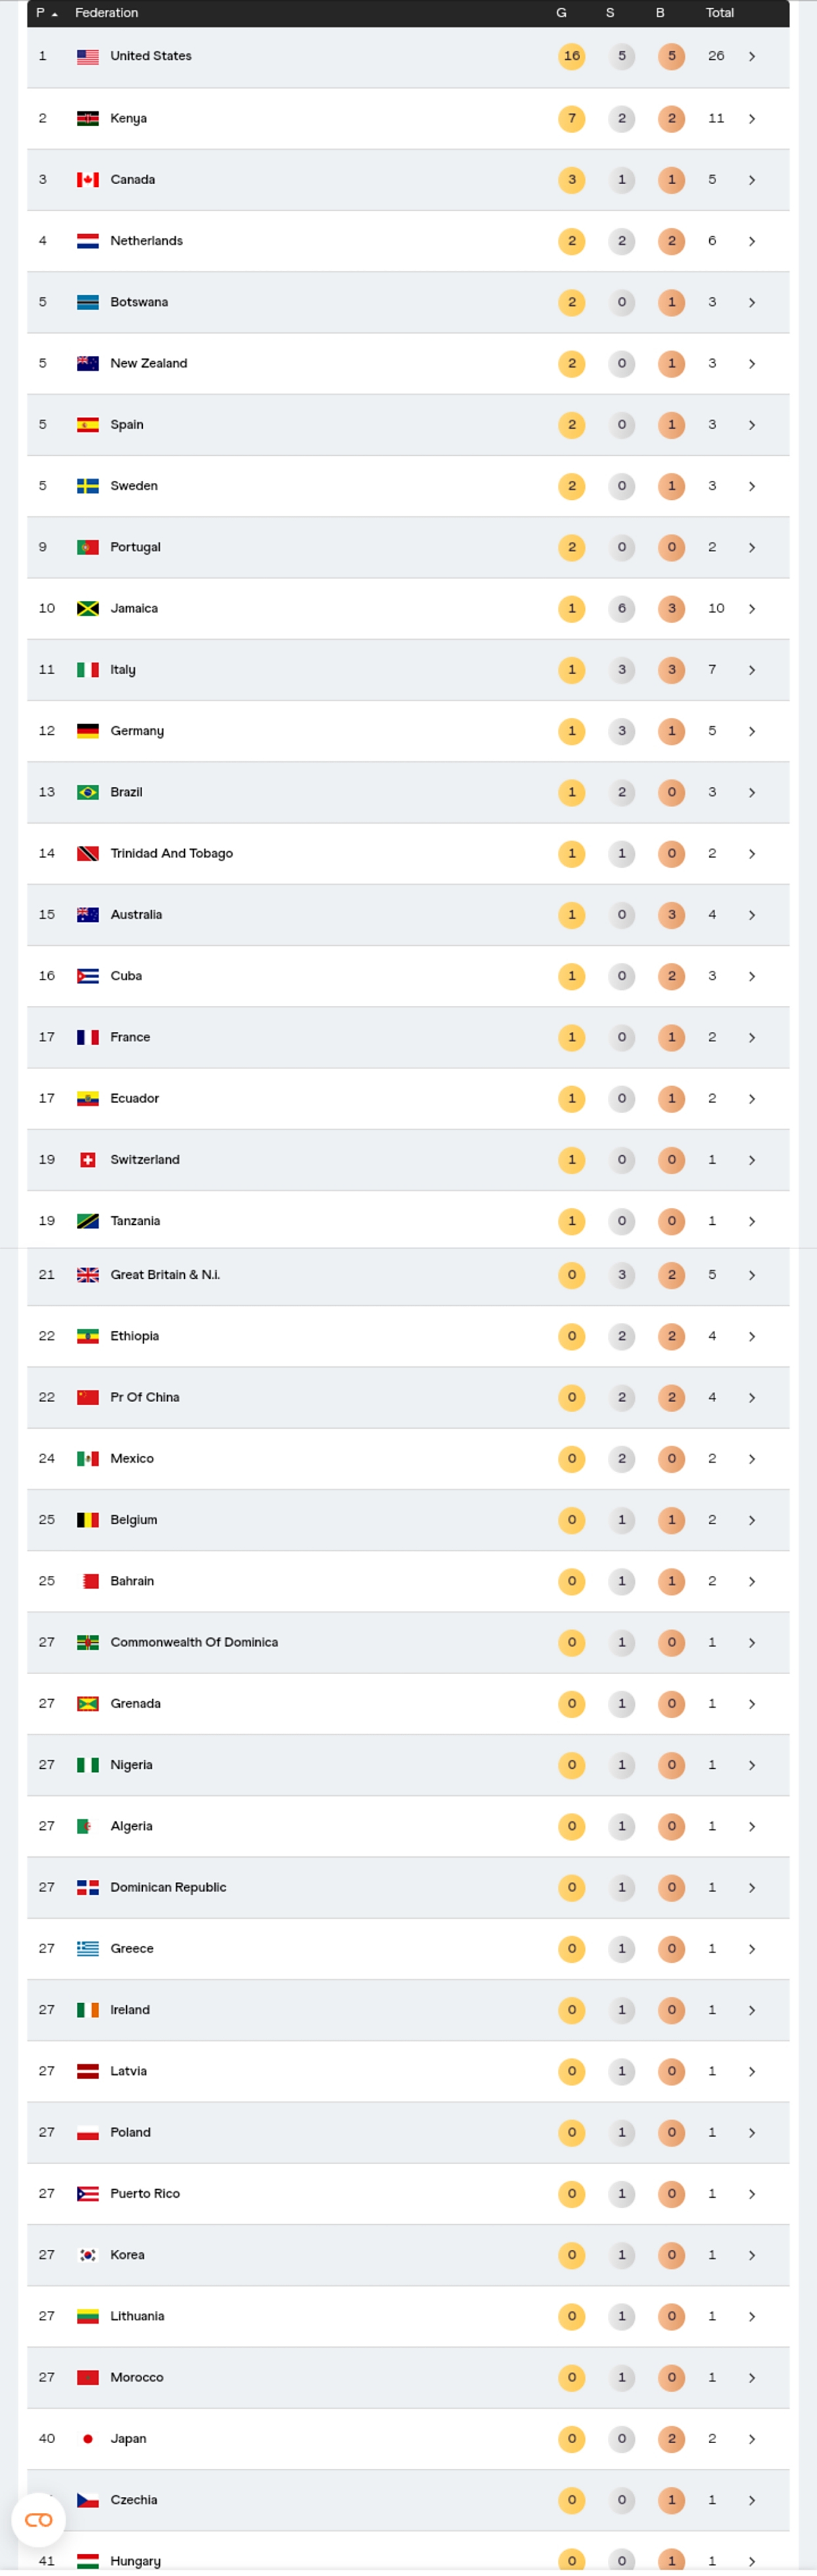Click the Brazil flag icon
Screen dimensions: 817x2576
pyautogui.click(x=88, y=793)
